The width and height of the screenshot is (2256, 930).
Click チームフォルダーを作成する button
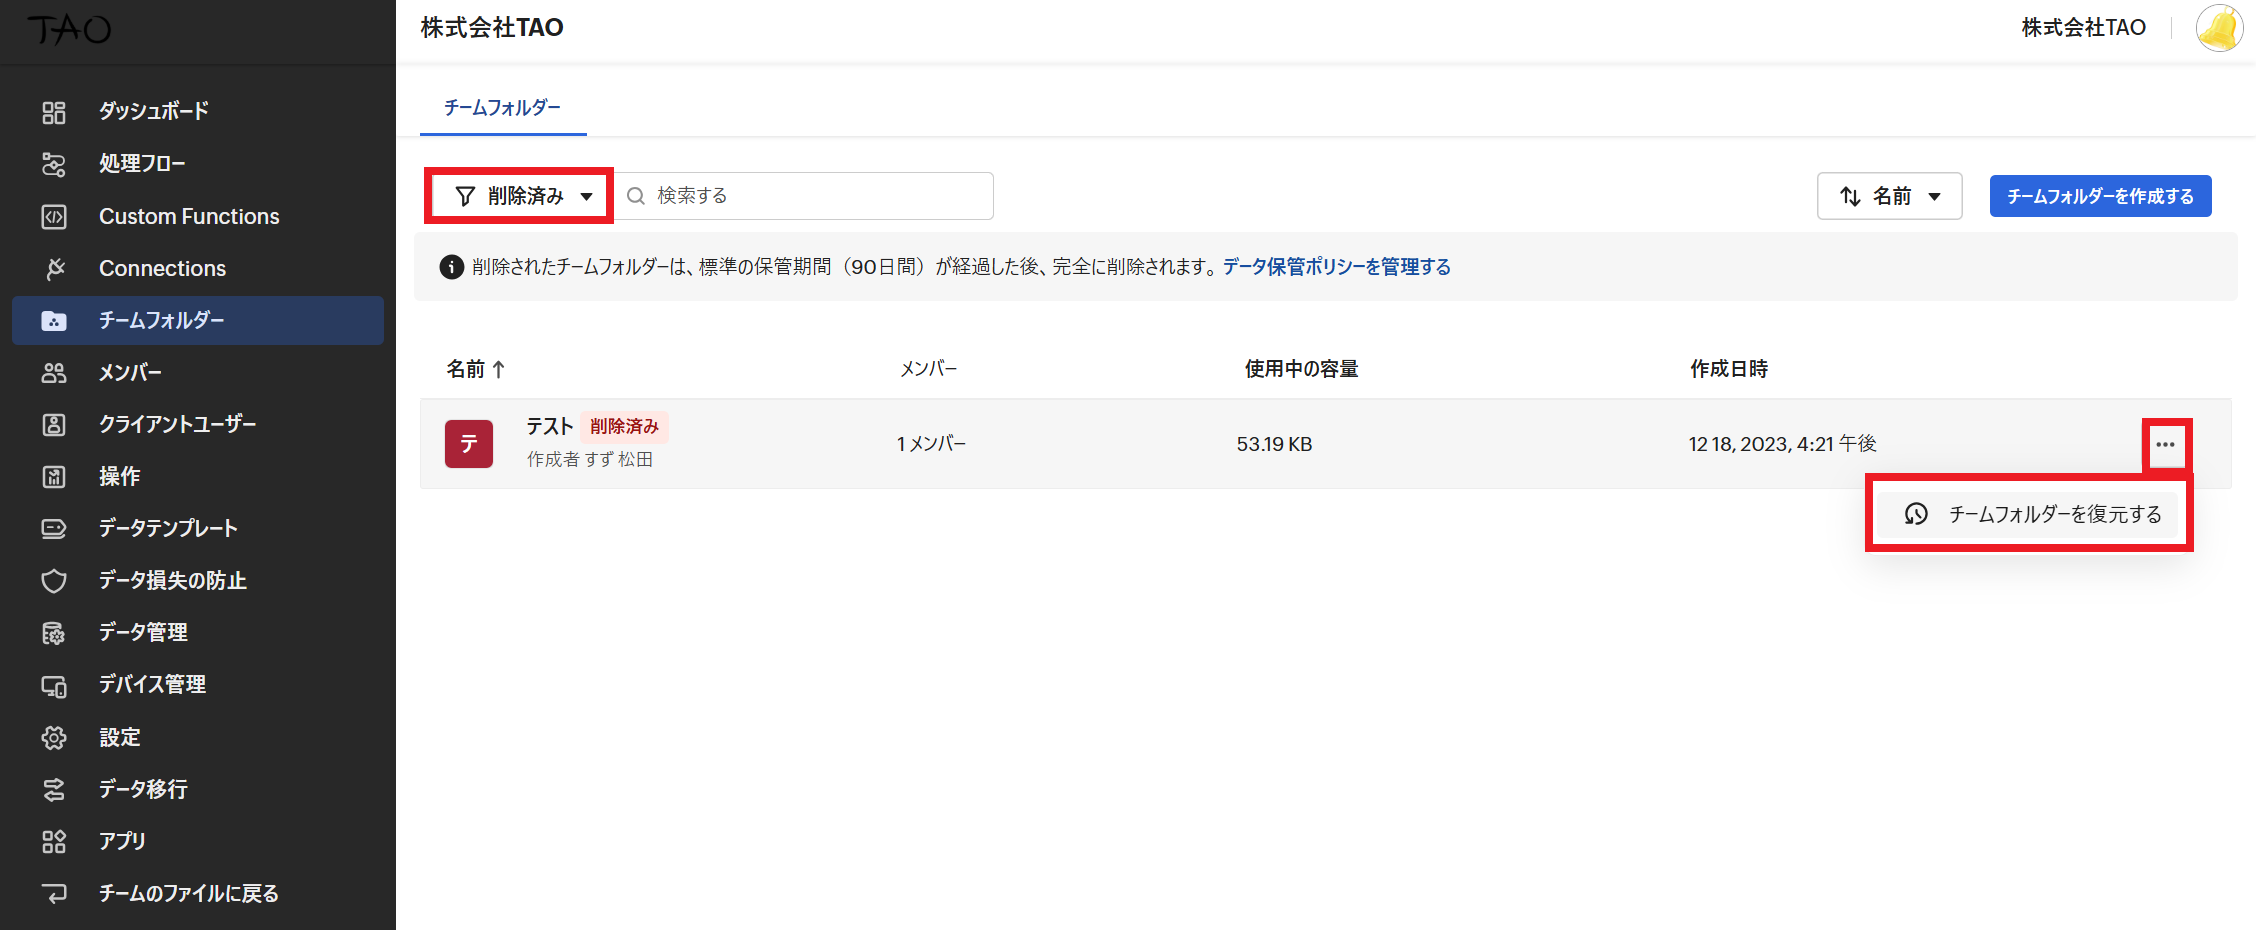(2099, 196)
